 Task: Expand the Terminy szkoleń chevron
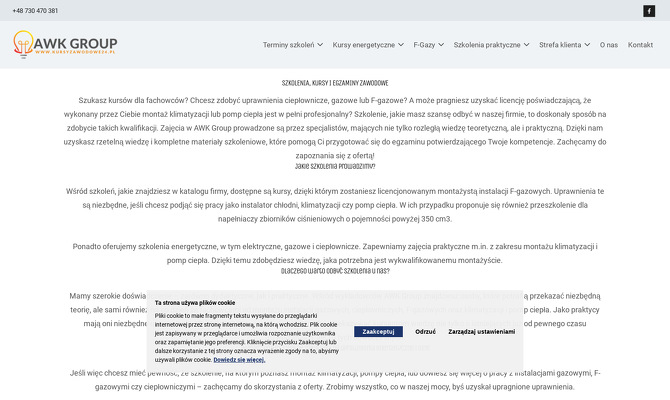pos(320,45)
